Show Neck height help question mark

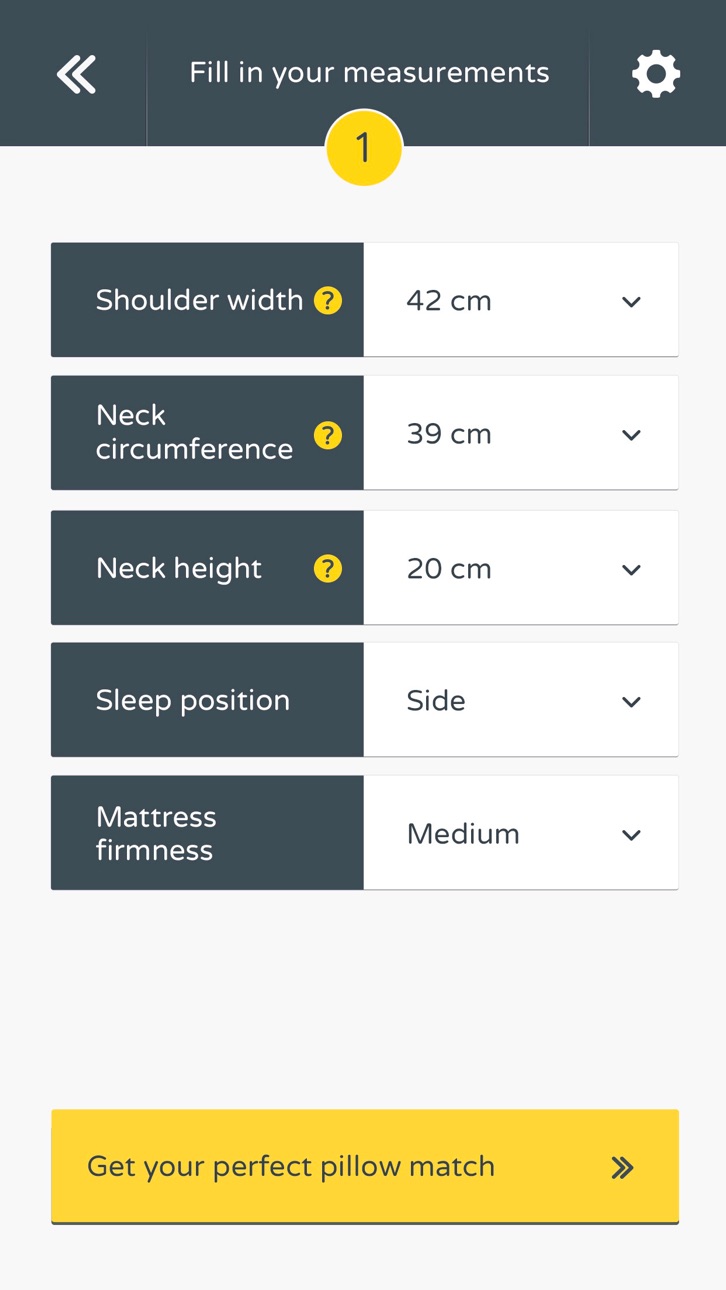(328, 569)
